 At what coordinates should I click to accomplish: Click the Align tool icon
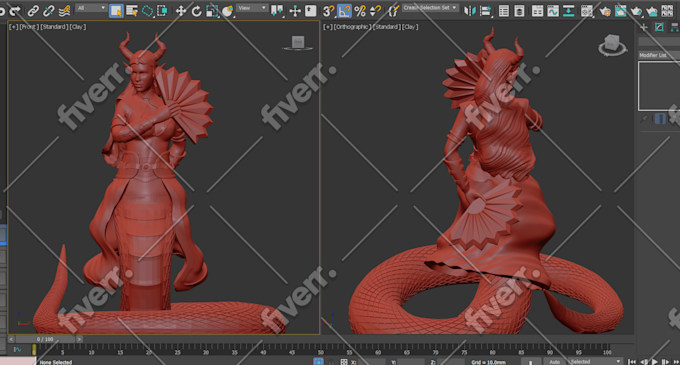tap(486, 11)
